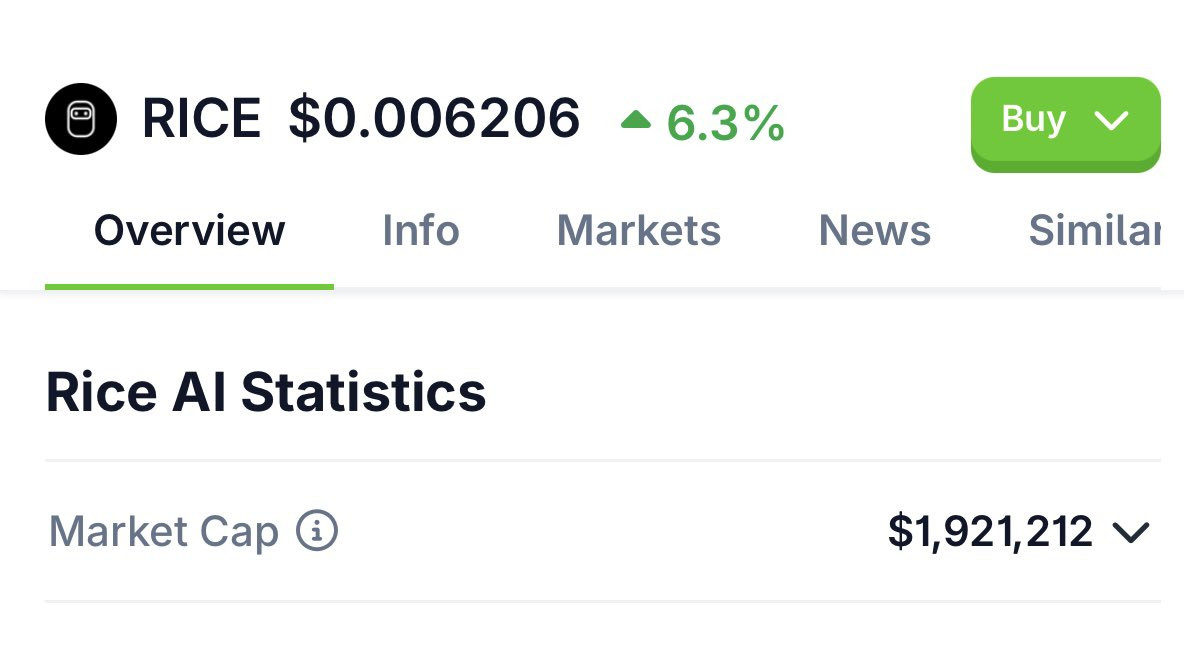The width and height of the screenshot is (1184, 645).
Task: Click the $0.006206 price value
Action: 434,119
